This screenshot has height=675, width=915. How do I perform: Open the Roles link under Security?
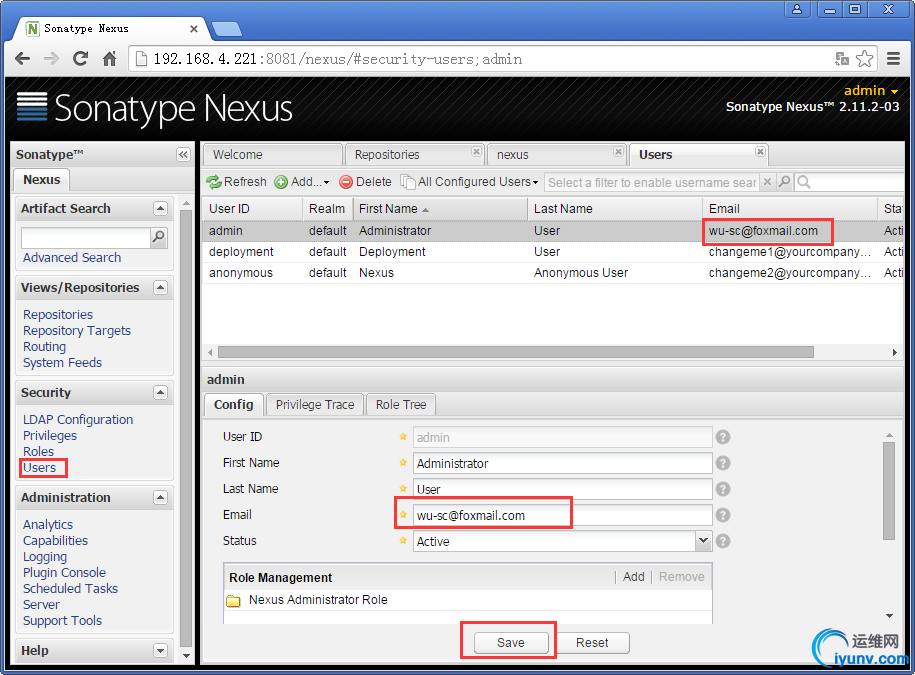click(x=38, y=452)
